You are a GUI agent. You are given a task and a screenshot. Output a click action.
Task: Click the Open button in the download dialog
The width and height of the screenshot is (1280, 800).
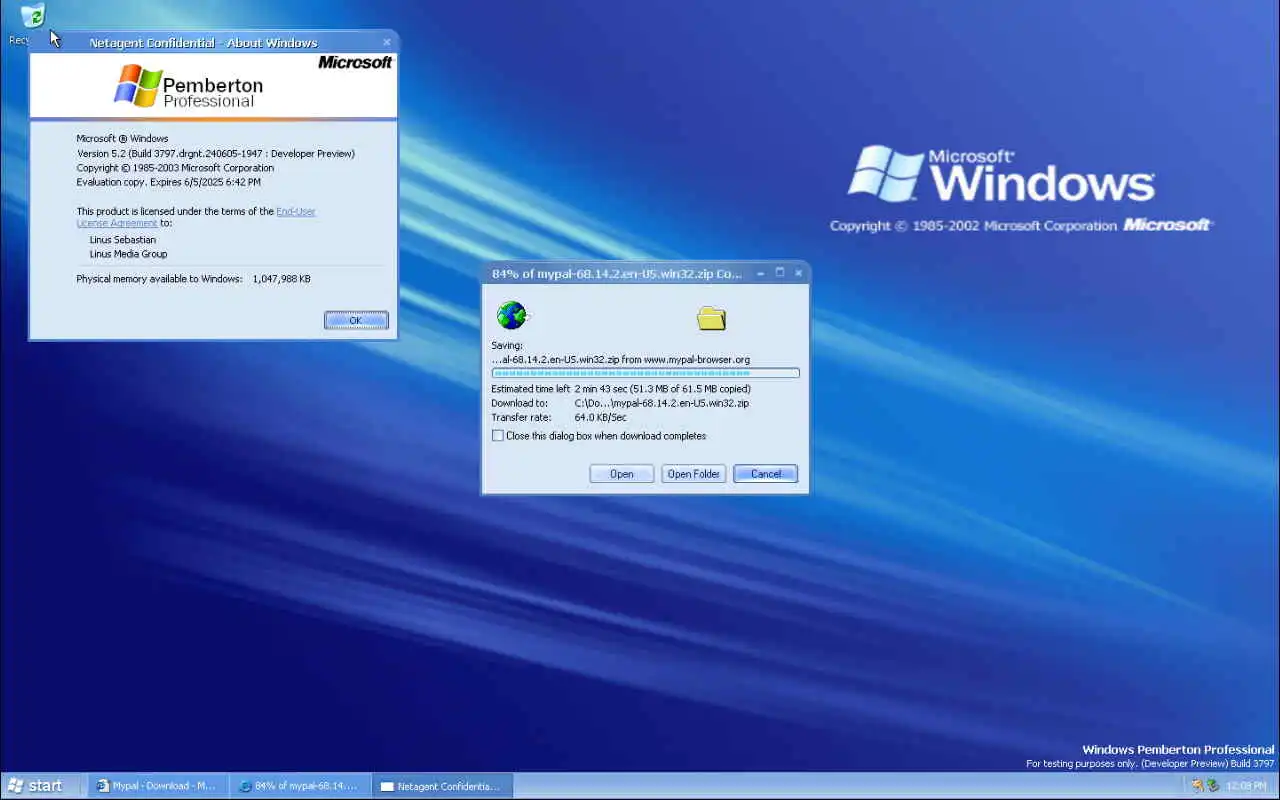pos(622,474)
